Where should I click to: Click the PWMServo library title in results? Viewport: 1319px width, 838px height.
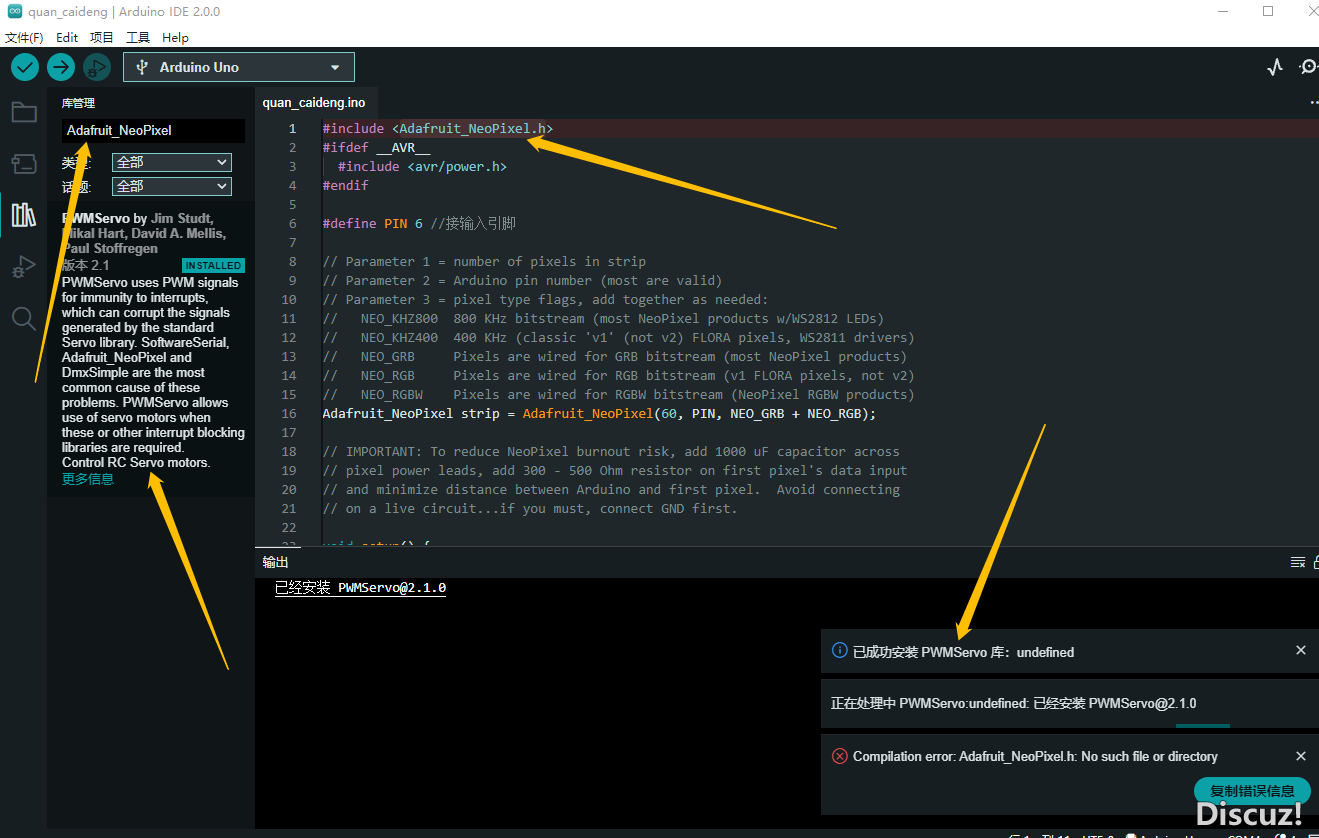(x=96, y=218)
